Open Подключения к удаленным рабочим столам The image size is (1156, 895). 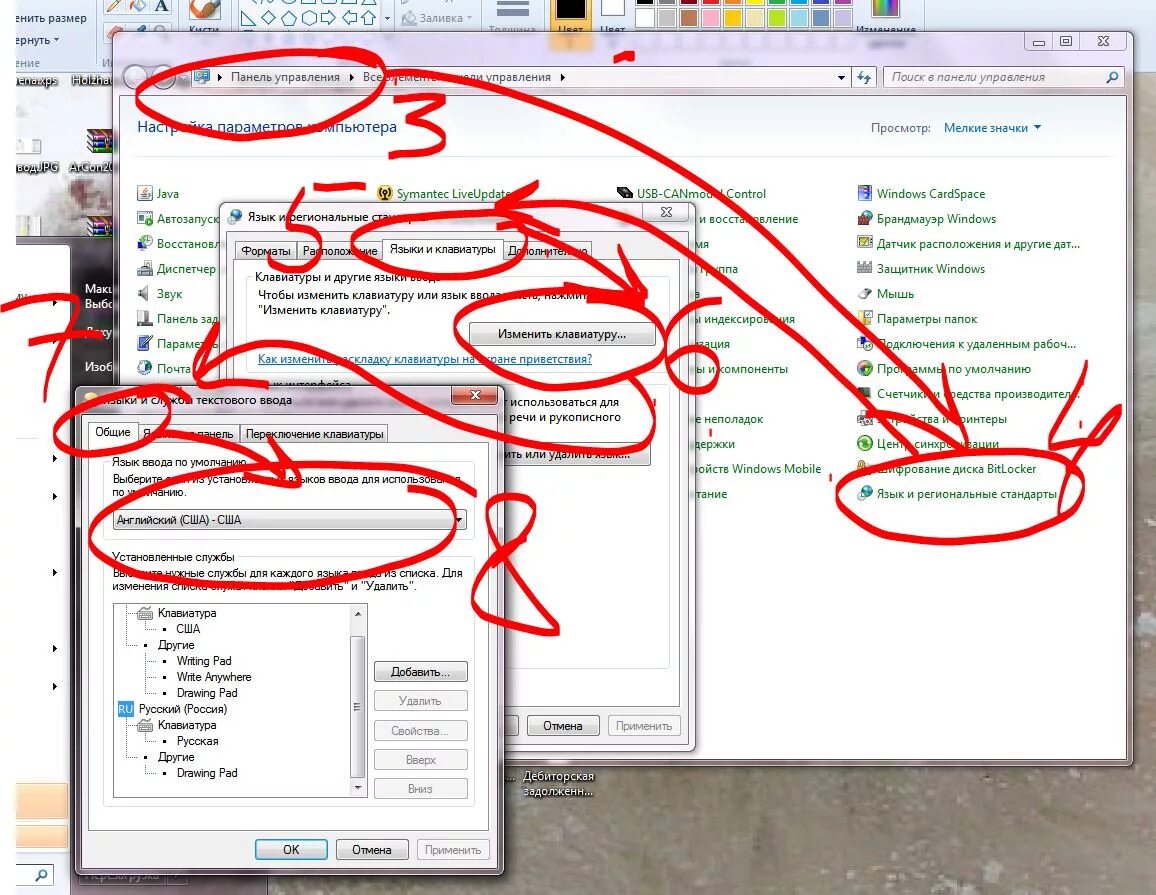coord(967,344)
